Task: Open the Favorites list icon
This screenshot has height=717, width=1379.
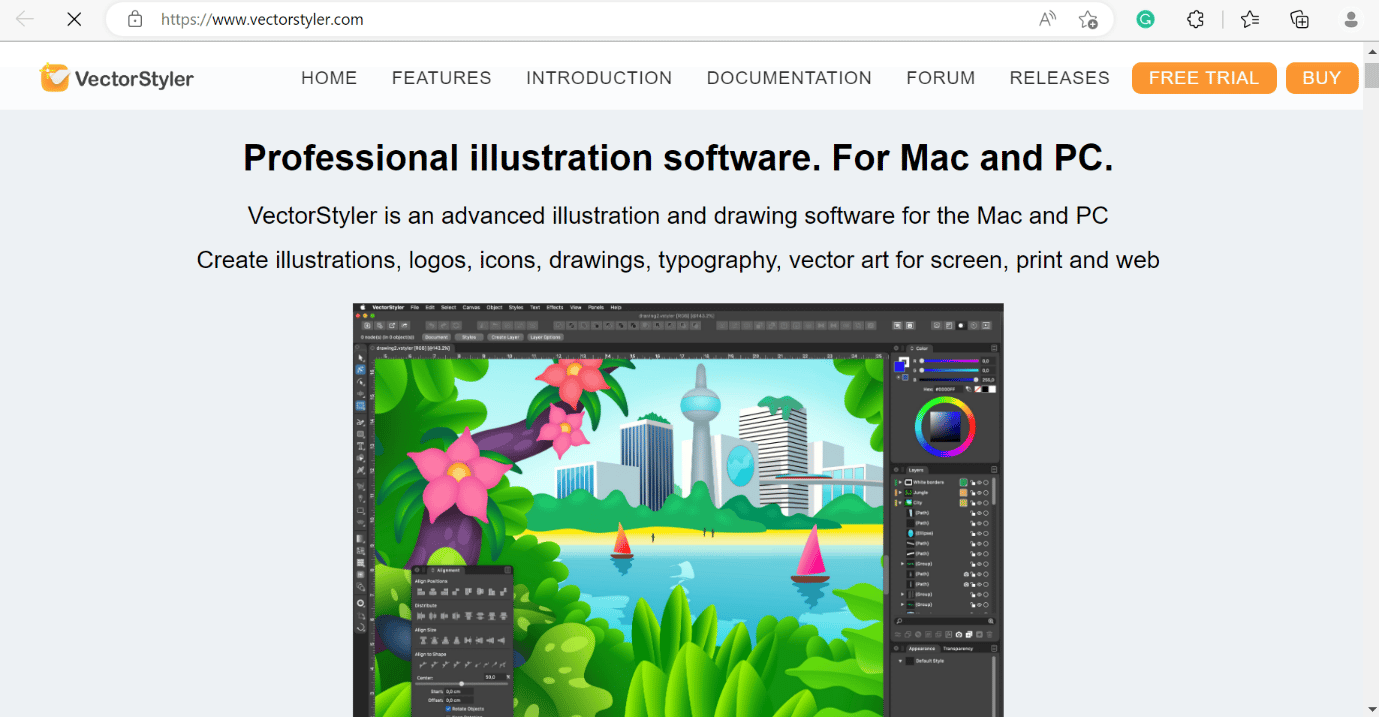Action: pyautogui.click(x=1250, y=19)
